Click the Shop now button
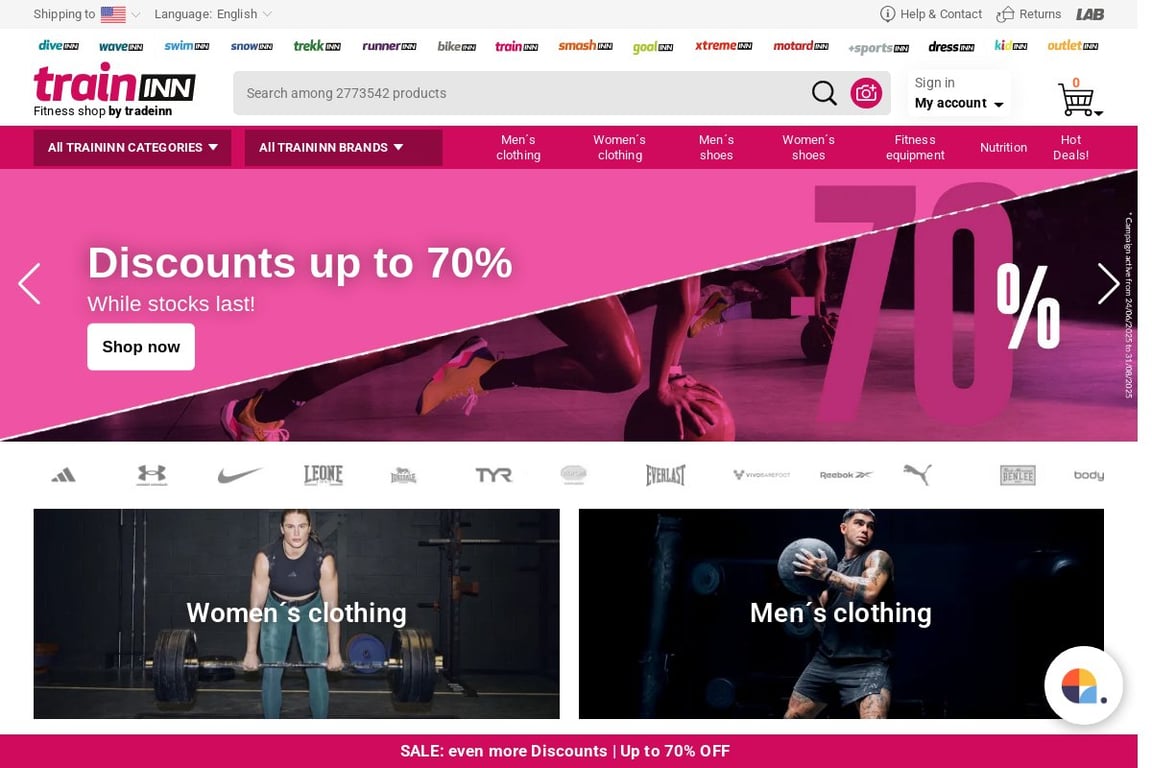This screenshot has width=1152, height=768. 141,347
